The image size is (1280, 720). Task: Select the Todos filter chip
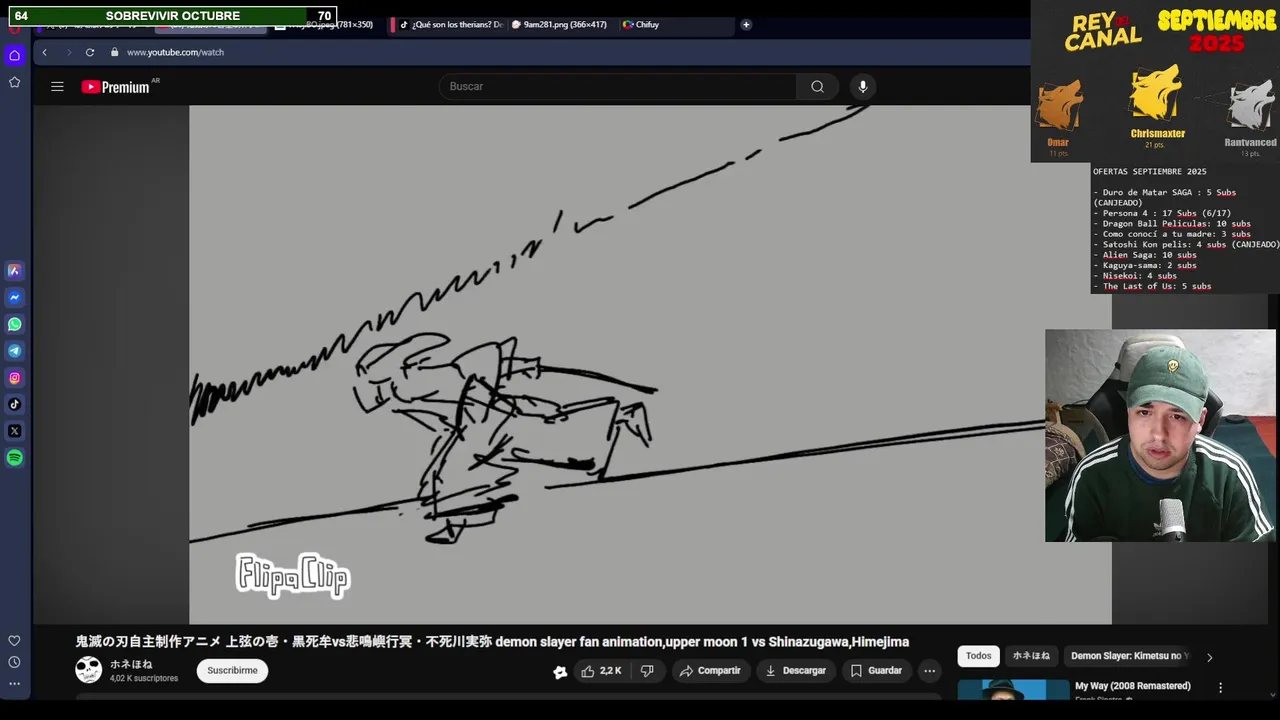coord(979,656)
